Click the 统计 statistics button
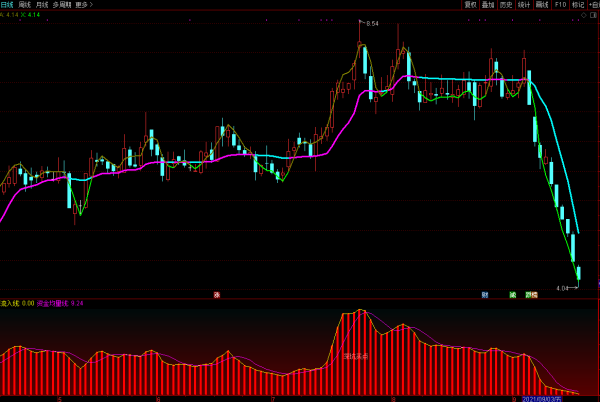This screenshot has width=600, height=402. coord(524,4)
